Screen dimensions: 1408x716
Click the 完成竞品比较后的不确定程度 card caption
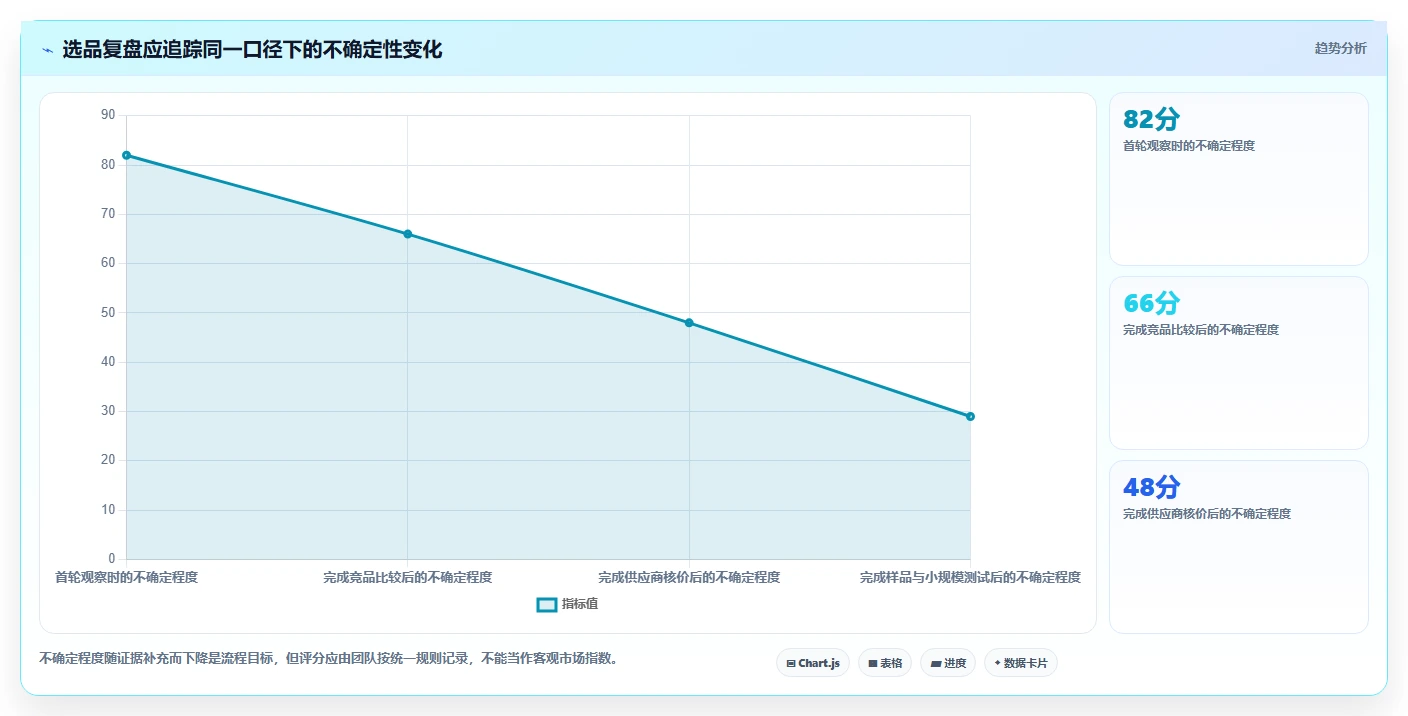1201,330
